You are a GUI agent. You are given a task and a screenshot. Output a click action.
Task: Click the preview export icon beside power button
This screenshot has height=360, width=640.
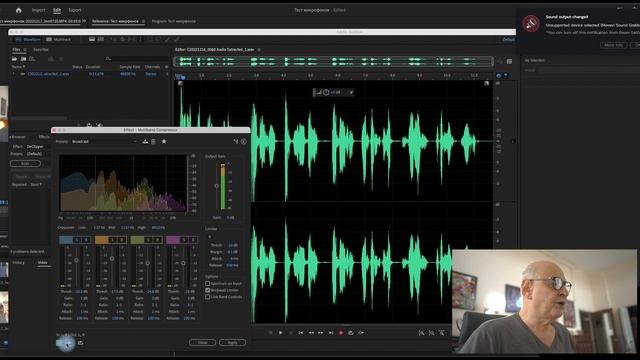tap(80, 343)
